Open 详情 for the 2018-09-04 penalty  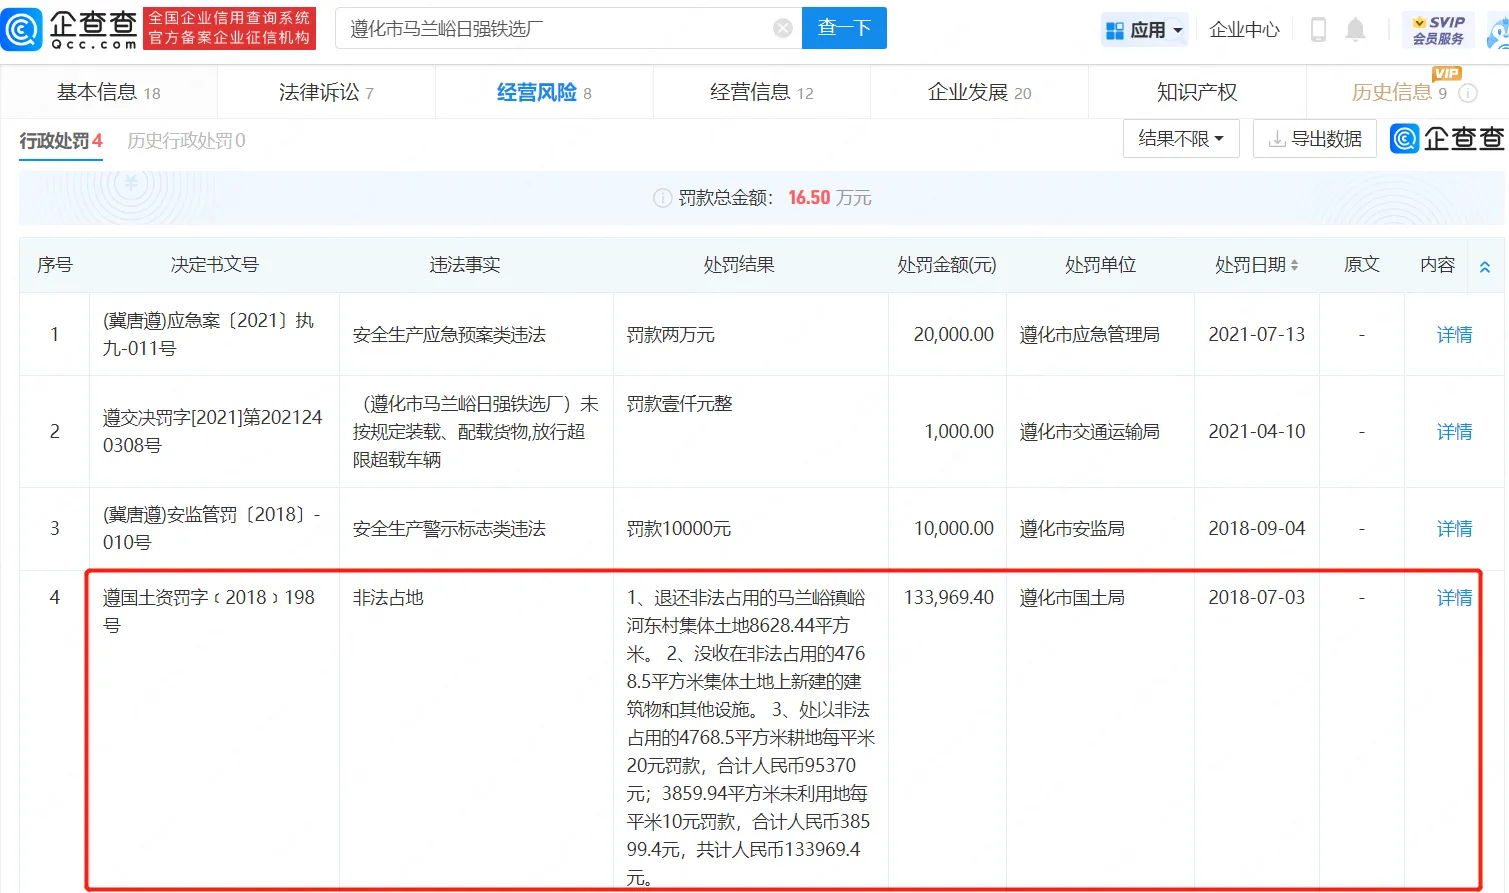click(x=1454, y=529)
